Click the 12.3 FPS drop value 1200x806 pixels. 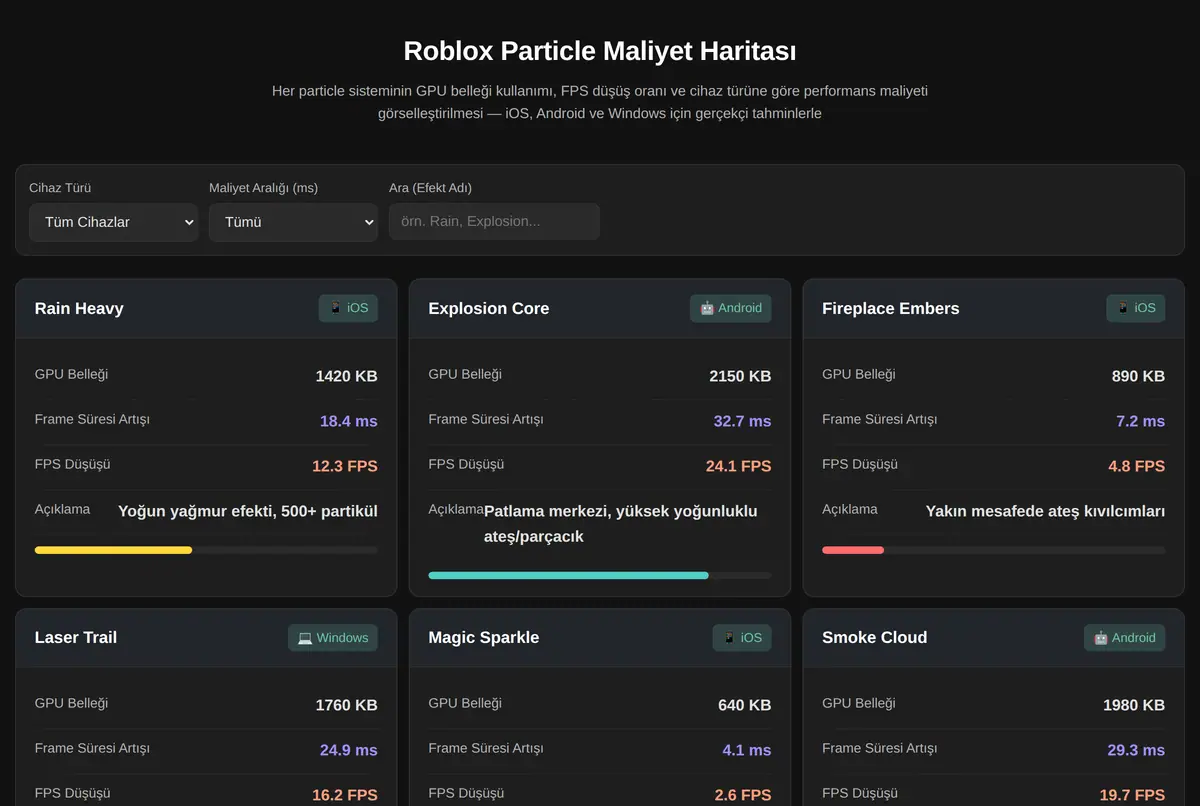(x=345, y=466)
